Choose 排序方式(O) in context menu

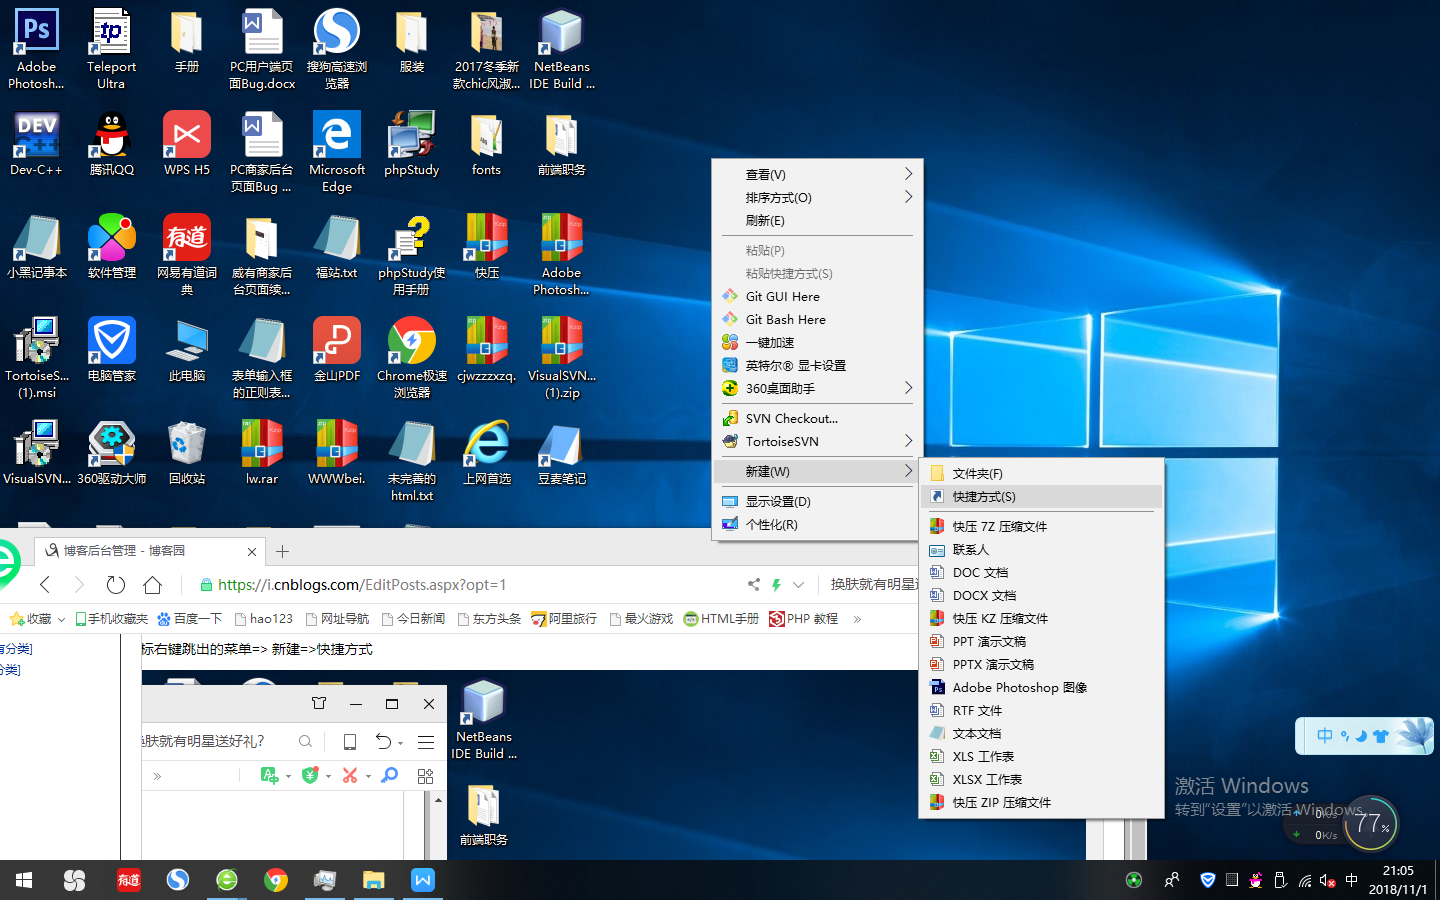coord(817,197)
